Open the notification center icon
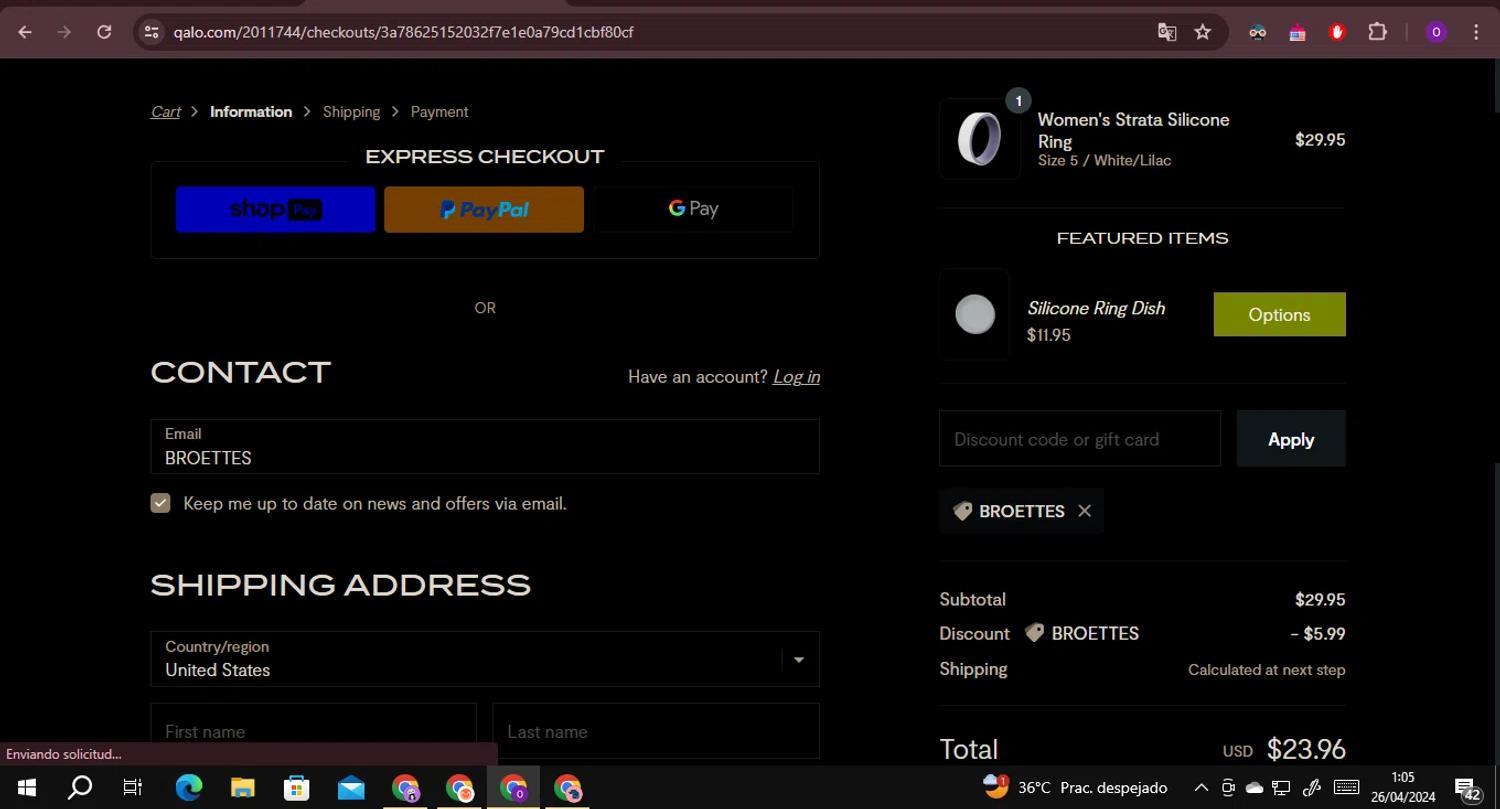The image size is (1500, 809). click(1468, 788)
